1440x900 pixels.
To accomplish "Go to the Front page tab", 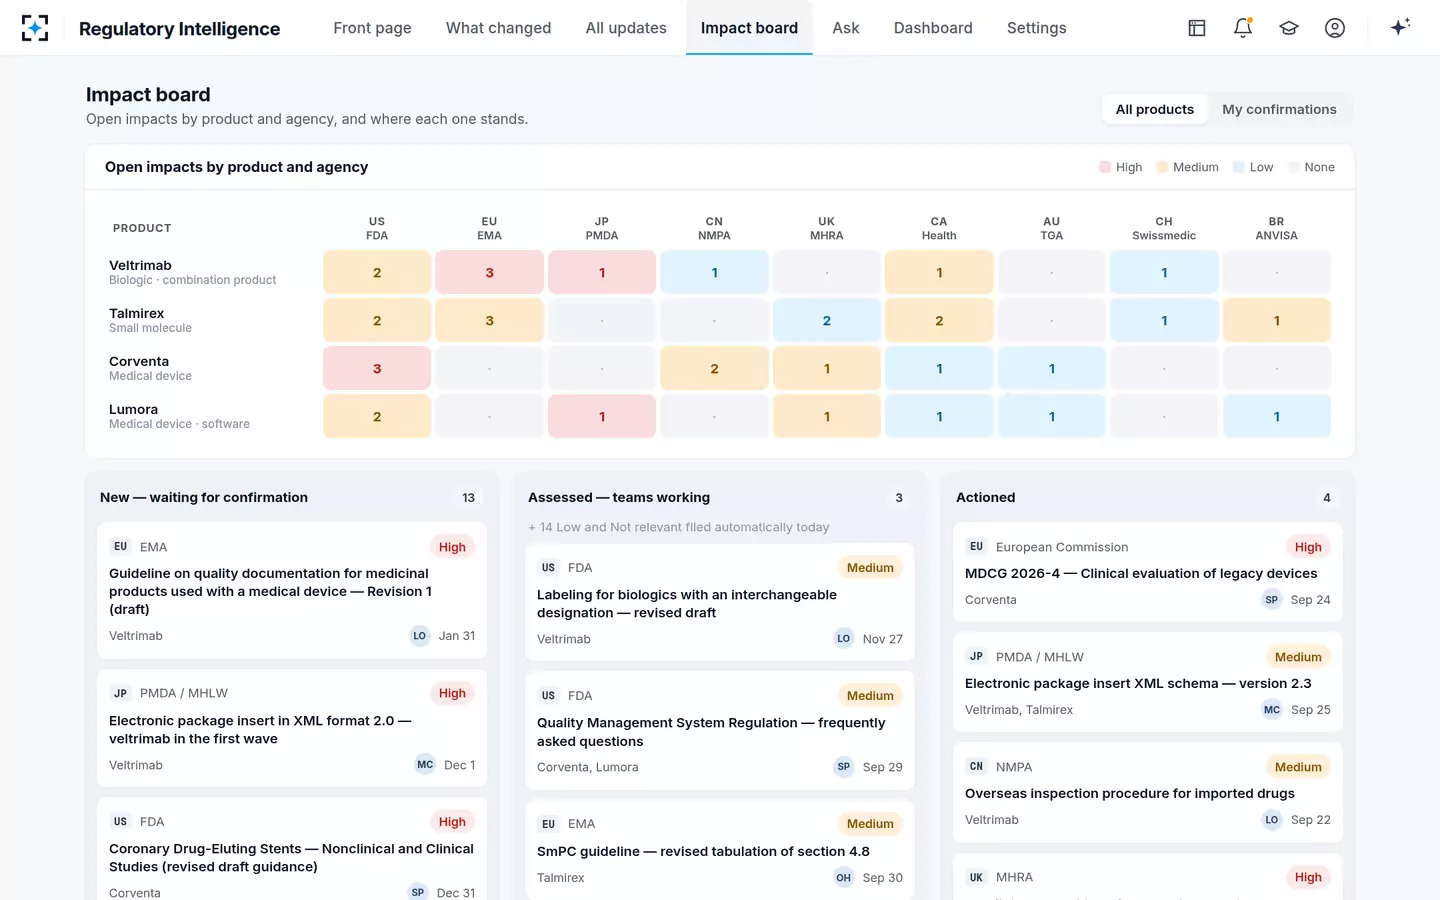I will point(372,28).
